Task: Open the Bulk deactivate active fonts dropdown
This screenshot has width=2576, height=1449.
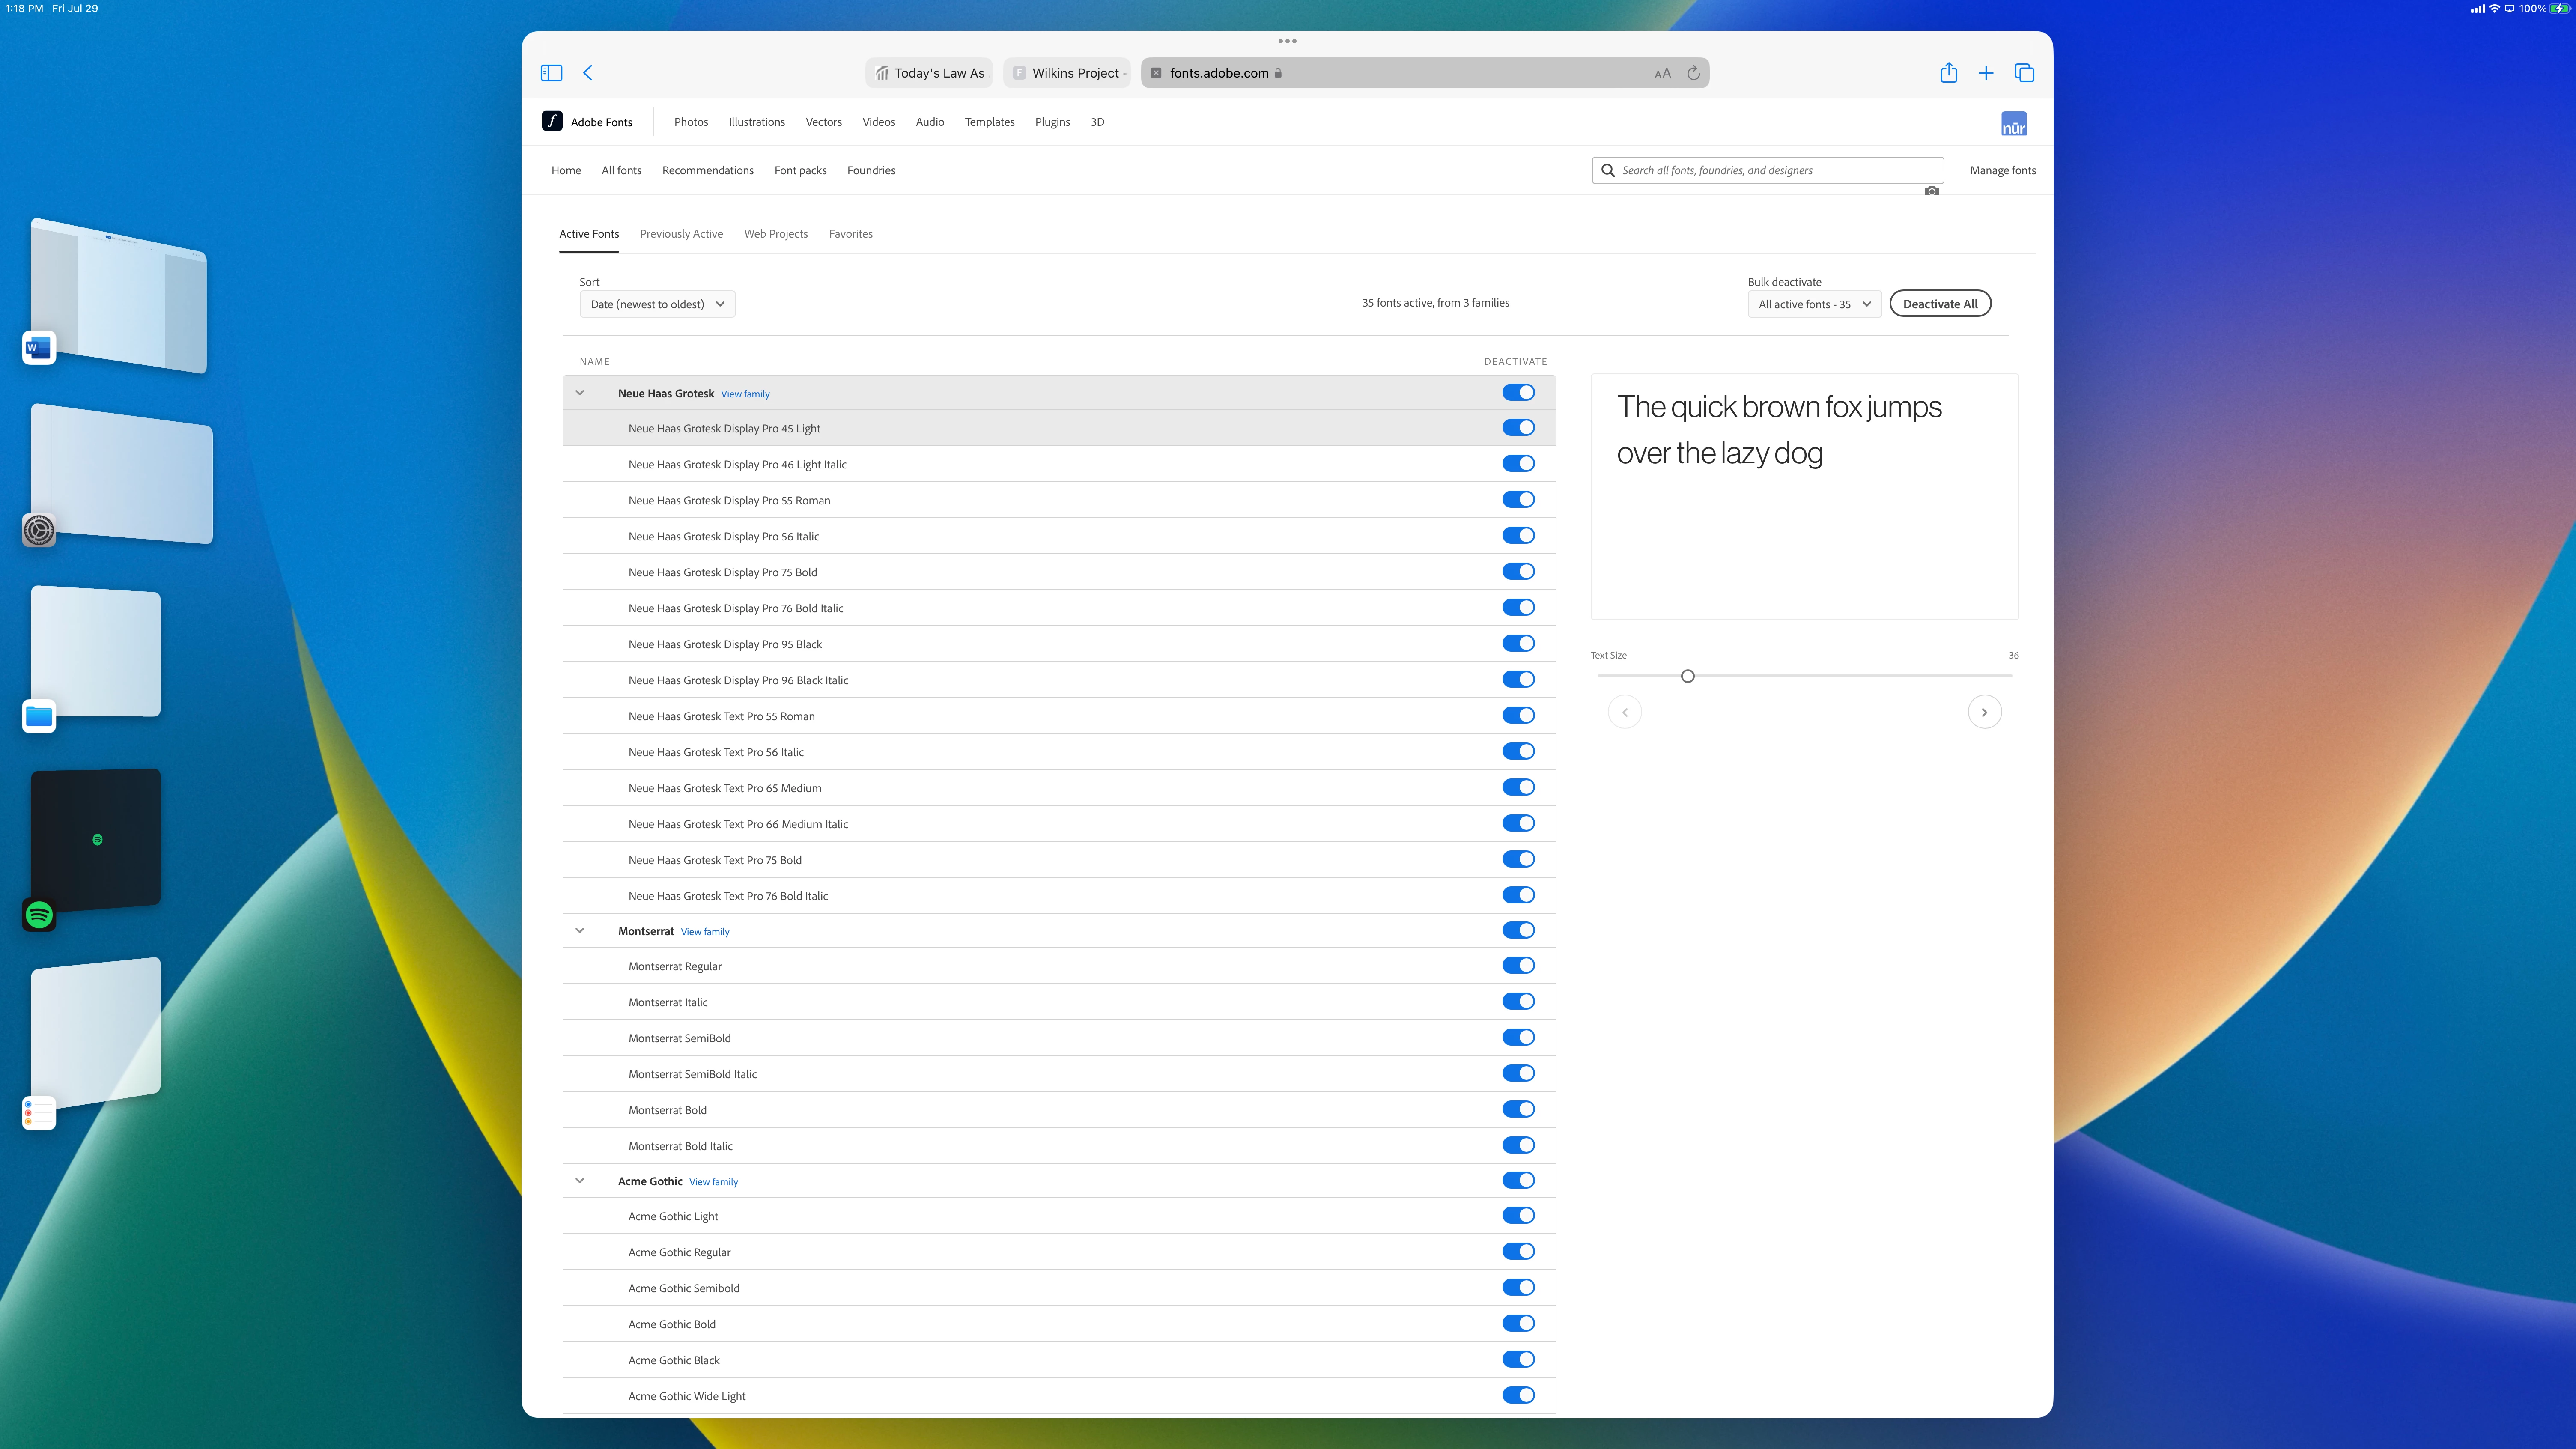Action: (1814, 304)
